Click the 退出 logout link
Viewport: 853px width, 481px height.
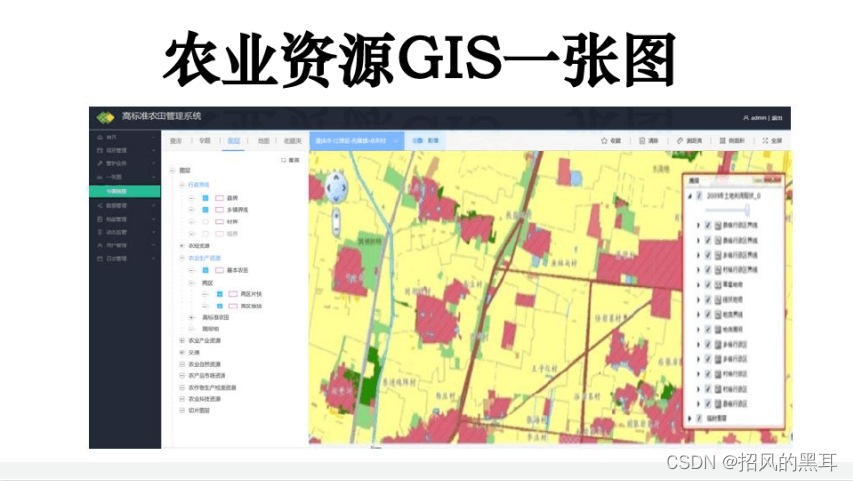777,118
